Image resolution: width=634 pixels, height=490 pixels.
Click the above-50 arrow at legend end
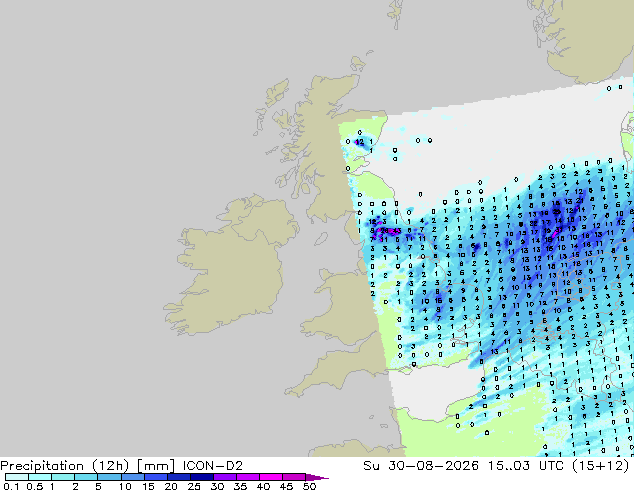click(317, 477)
